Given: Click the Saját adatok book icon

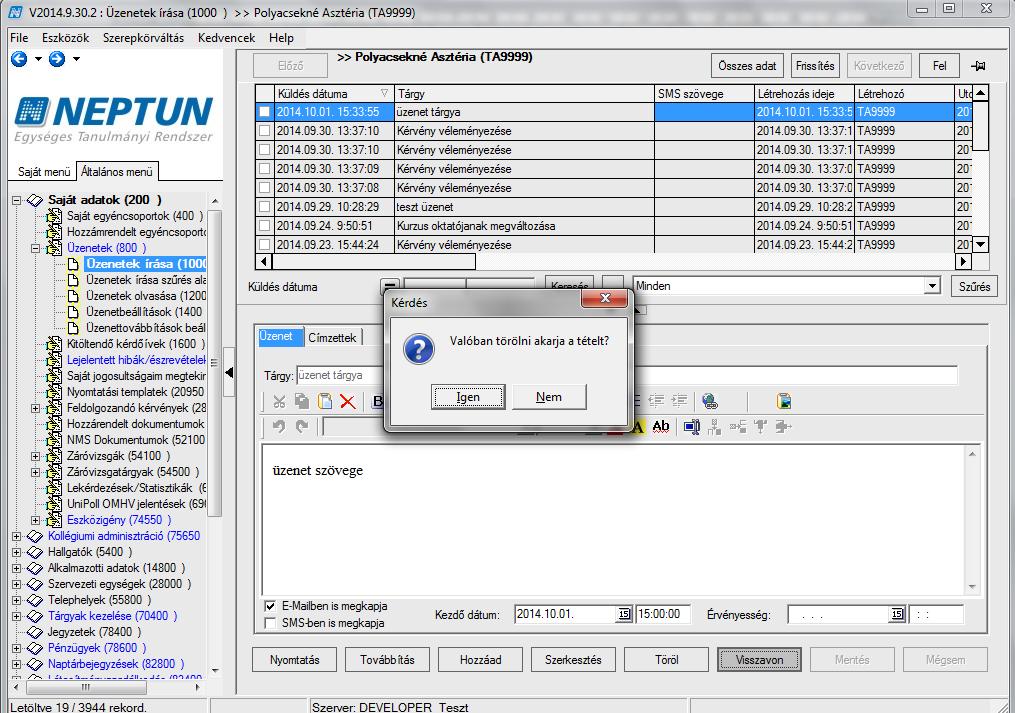Looking at the screenshot, I should point(35,200).
